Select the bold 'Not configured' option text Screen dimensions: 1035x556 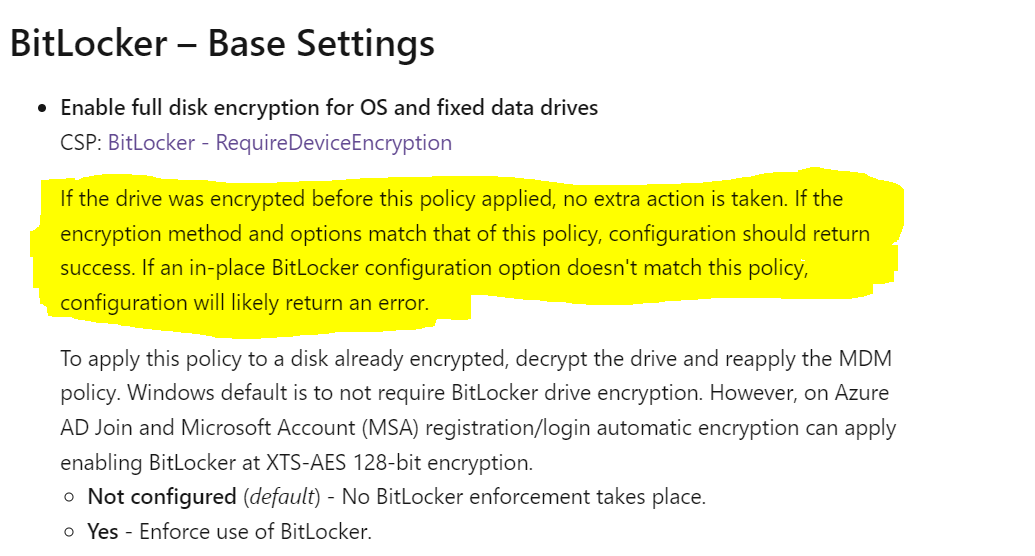(162, 497)
